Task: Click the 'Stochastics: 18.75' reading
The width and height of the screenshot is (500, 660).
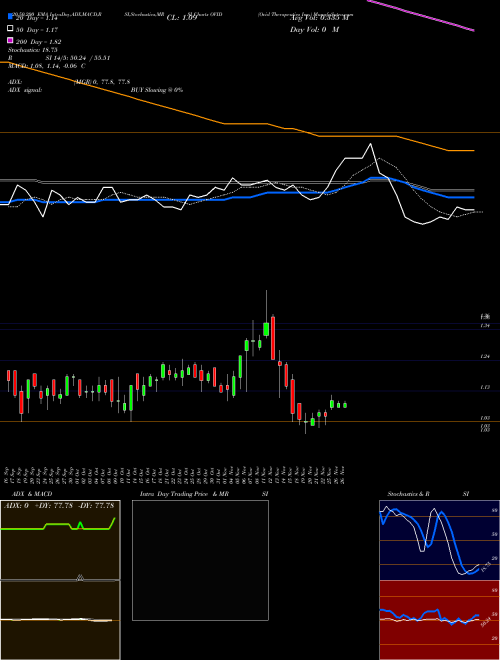Action: tap(33, 50)
